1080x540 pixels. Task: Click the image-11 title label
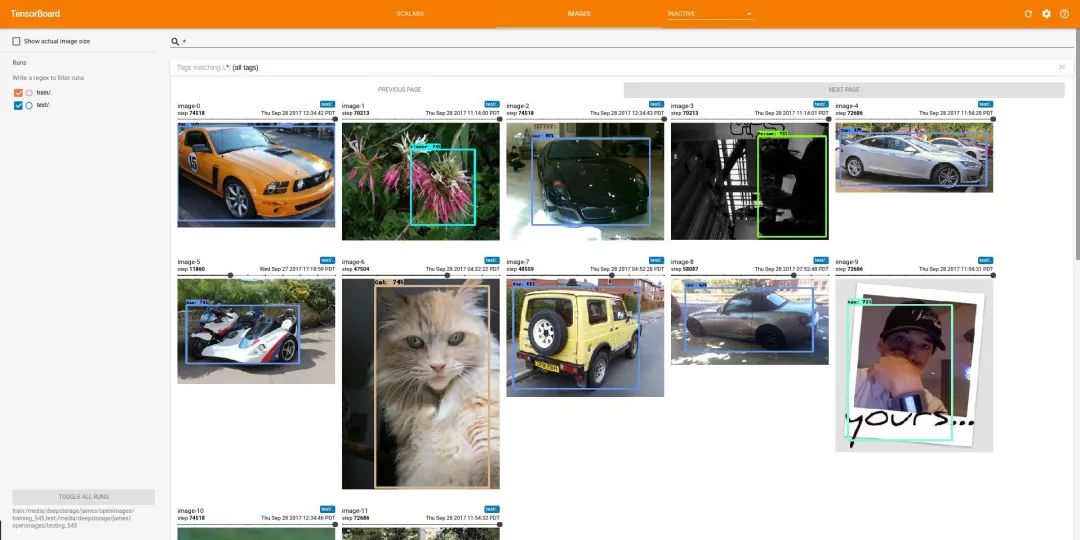click(x=355, y=511)
